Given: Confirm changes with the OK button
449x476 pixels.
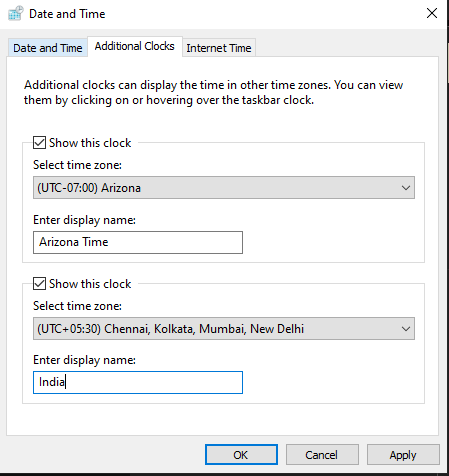Looking at the screenshot, I should click(x=241, y=455).
